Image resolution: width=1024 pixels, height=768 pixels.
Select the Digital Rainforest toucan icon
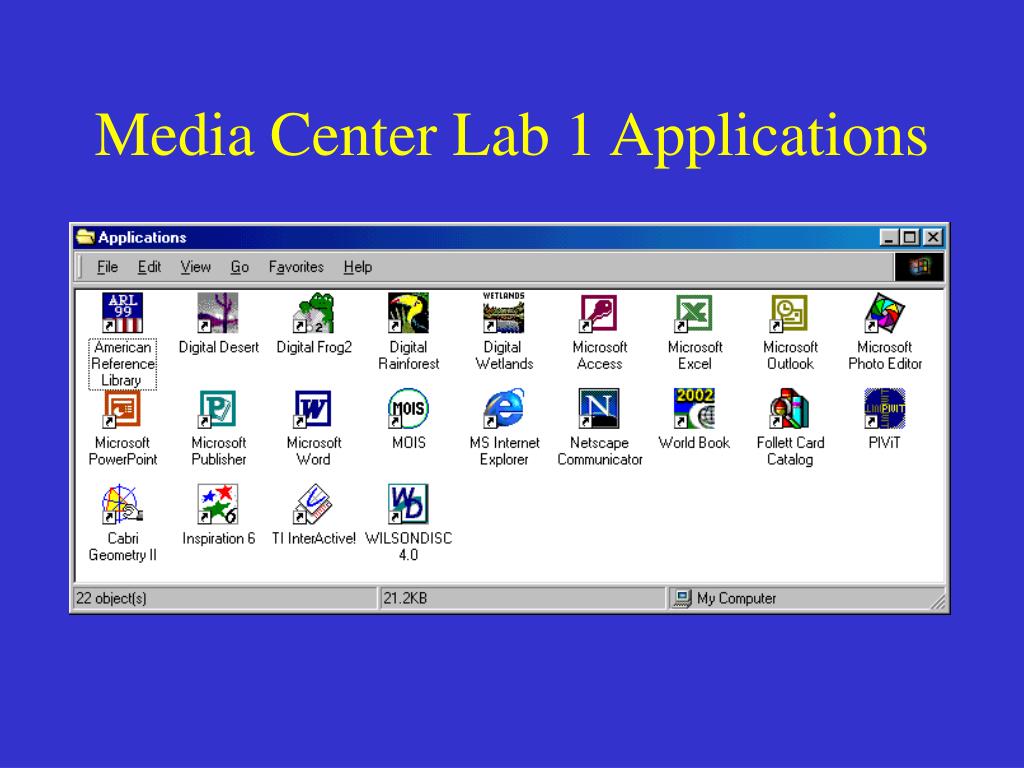pos(409,312)
